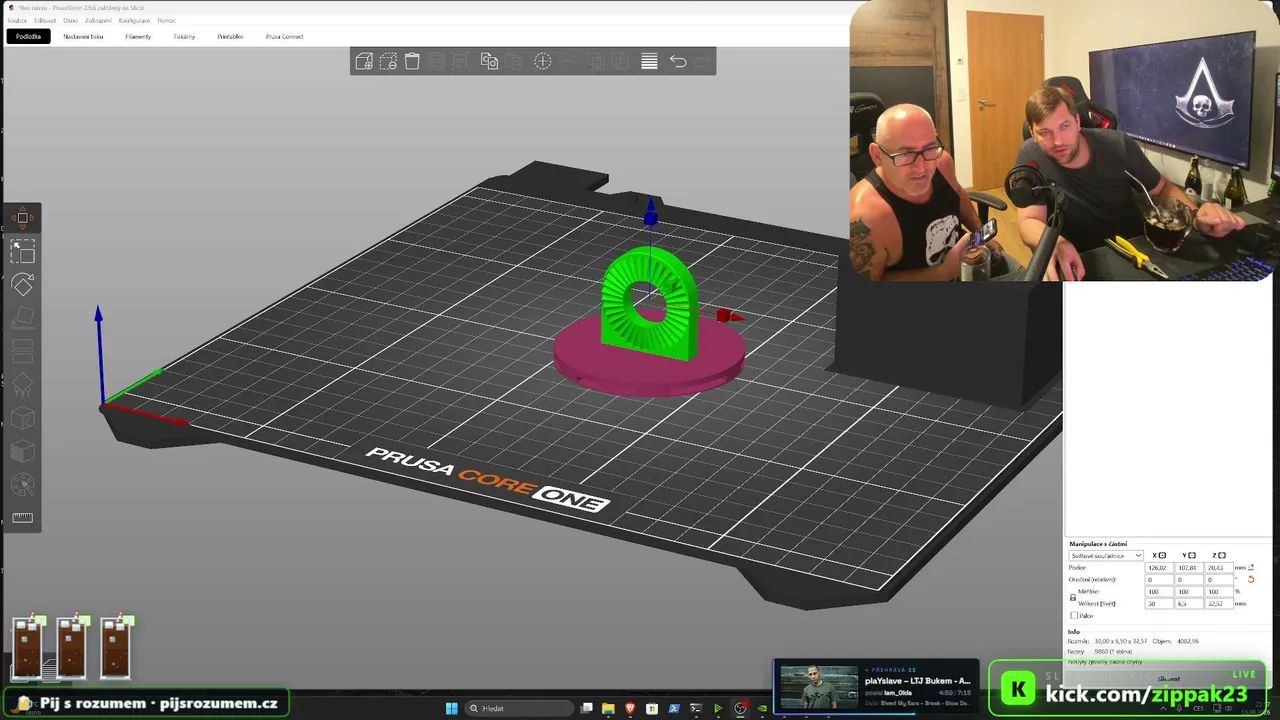The height and width of the screenshot is (720, 1280).
Task: Click the drop-to-bed icon beside position
Action: click(x=1250, y=568)
